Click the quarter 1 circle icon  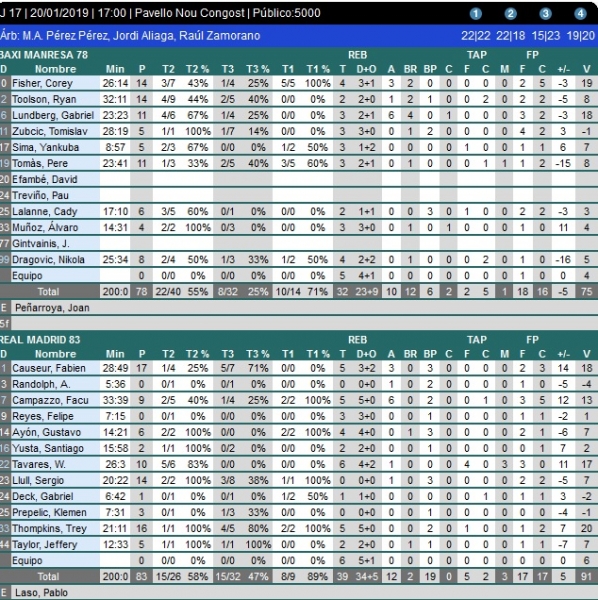click(x=476, y=14)
